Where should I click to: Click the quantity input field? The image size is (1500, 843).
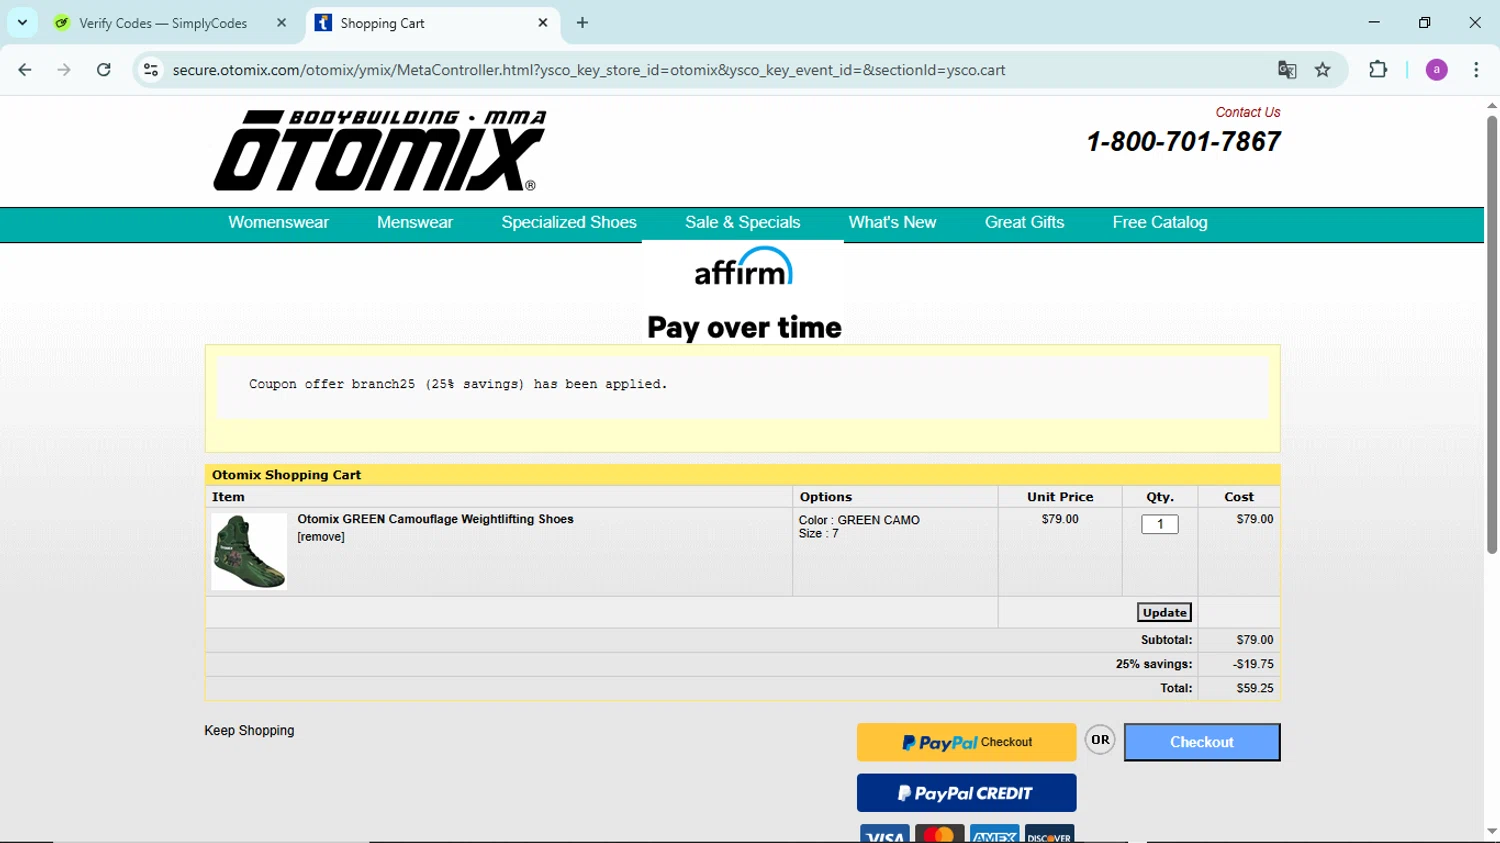1160,524
